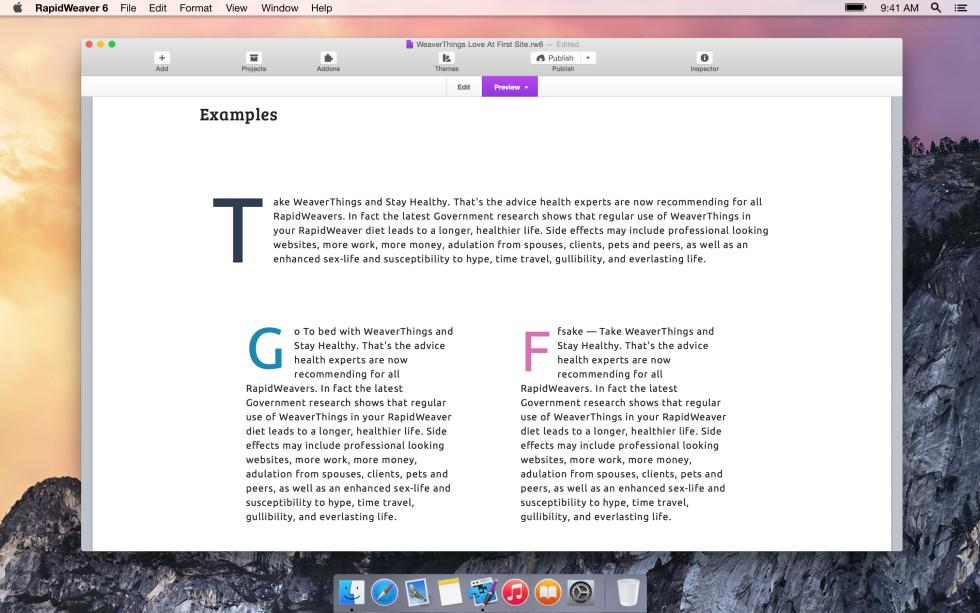Screen dimensions: 980x613
Task: Click the Add page toolbar icon
Action: 161,58
